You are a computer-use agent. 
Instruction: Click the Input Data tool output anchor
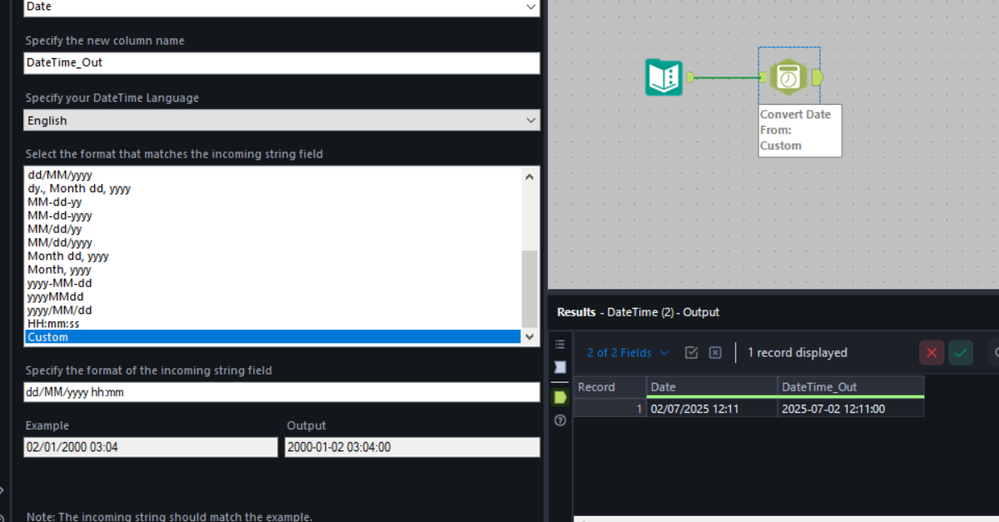click(x=689, y=77)
